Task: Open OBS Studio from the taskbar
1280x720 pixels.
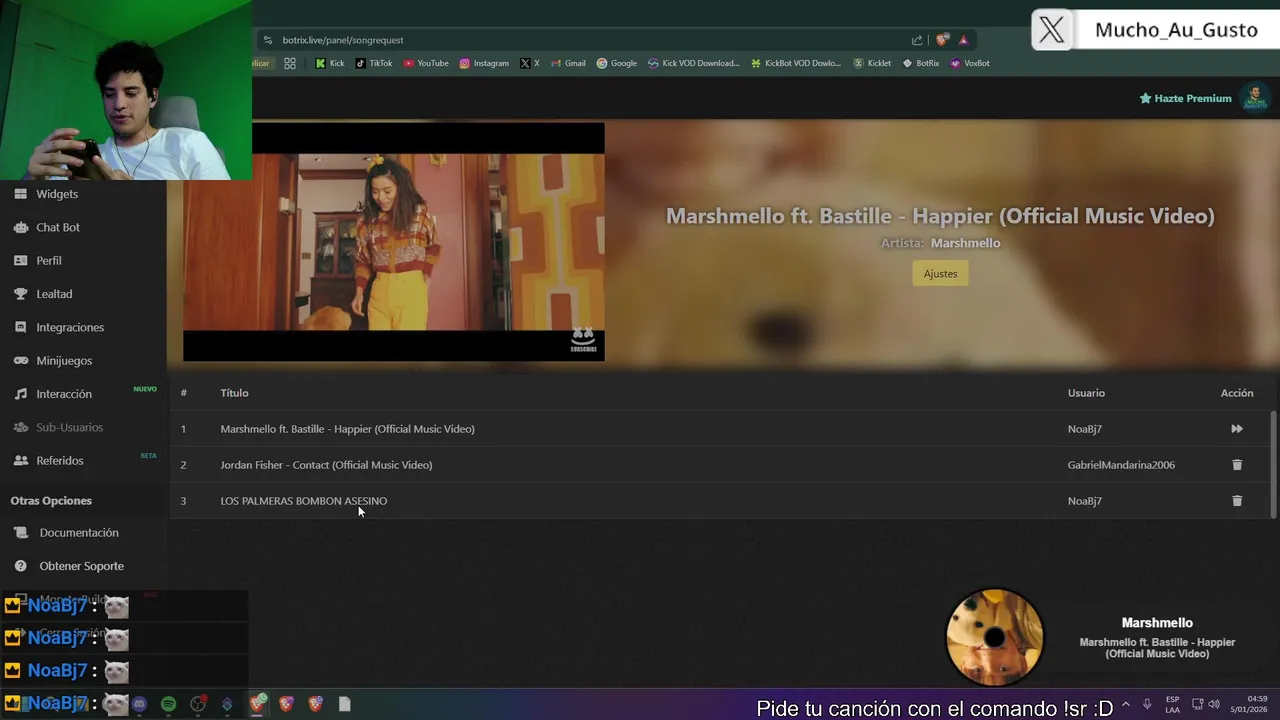Action: coord(198,704)
